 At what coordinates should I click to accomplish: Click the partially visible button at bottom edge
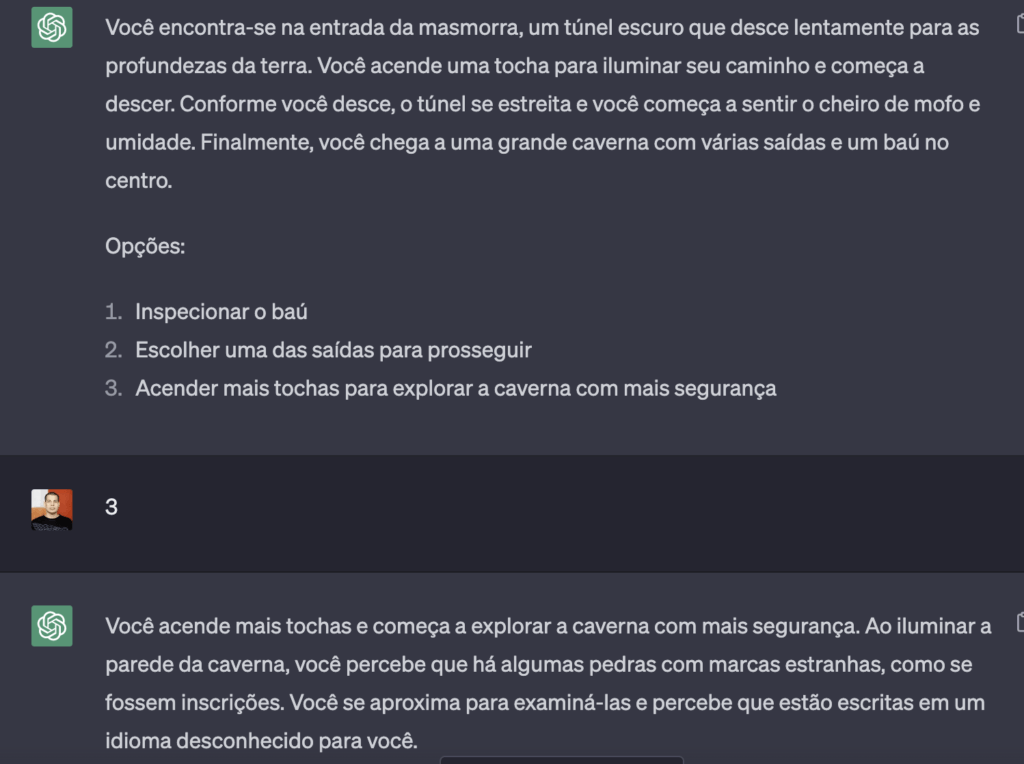(562, 760)
